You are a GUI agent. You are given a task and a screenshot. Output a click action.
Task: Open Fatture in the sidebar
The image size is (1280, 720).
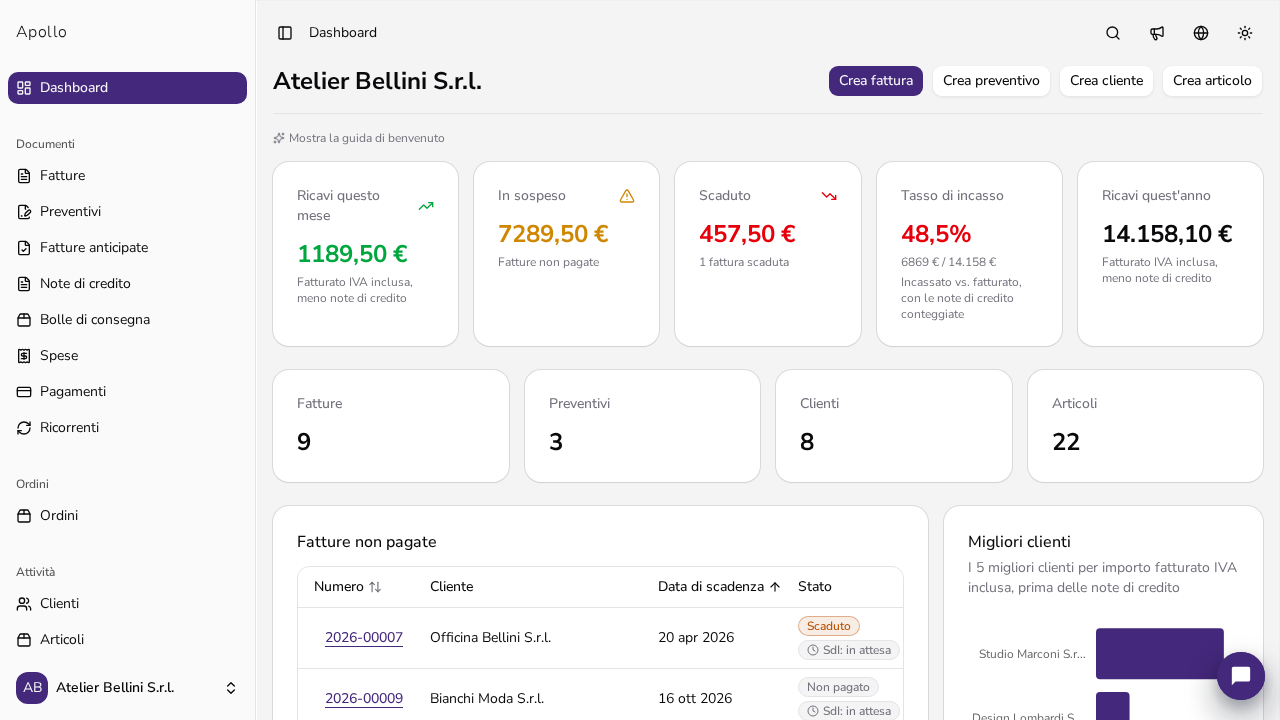(x=127, y=176)
